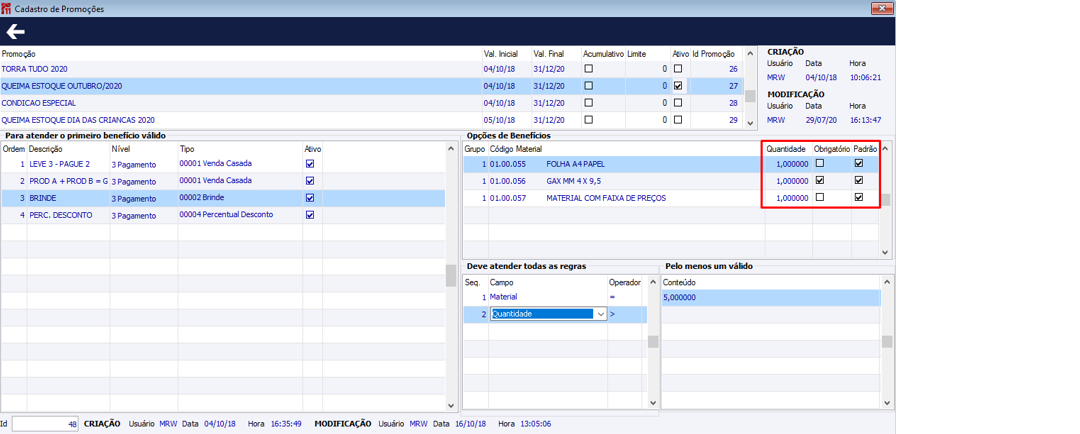This screenshot has width=1080, height=434.
Task: Click the Id Promoção column header
Action: click(713, 54)
